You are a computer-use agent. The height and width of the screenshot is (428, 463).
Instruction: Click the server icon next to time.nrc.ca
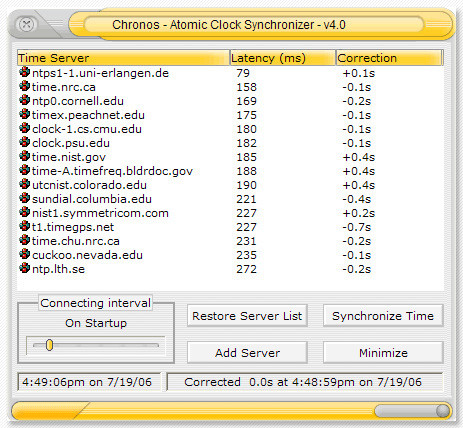pos(25,86)
